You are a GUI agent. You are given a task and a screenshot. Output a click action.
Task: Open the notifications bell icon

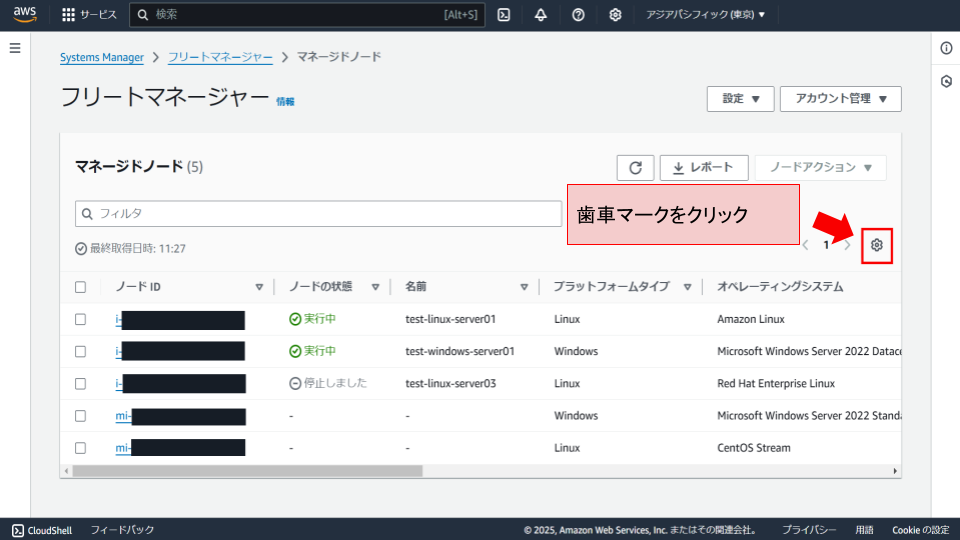click(541, 15)
